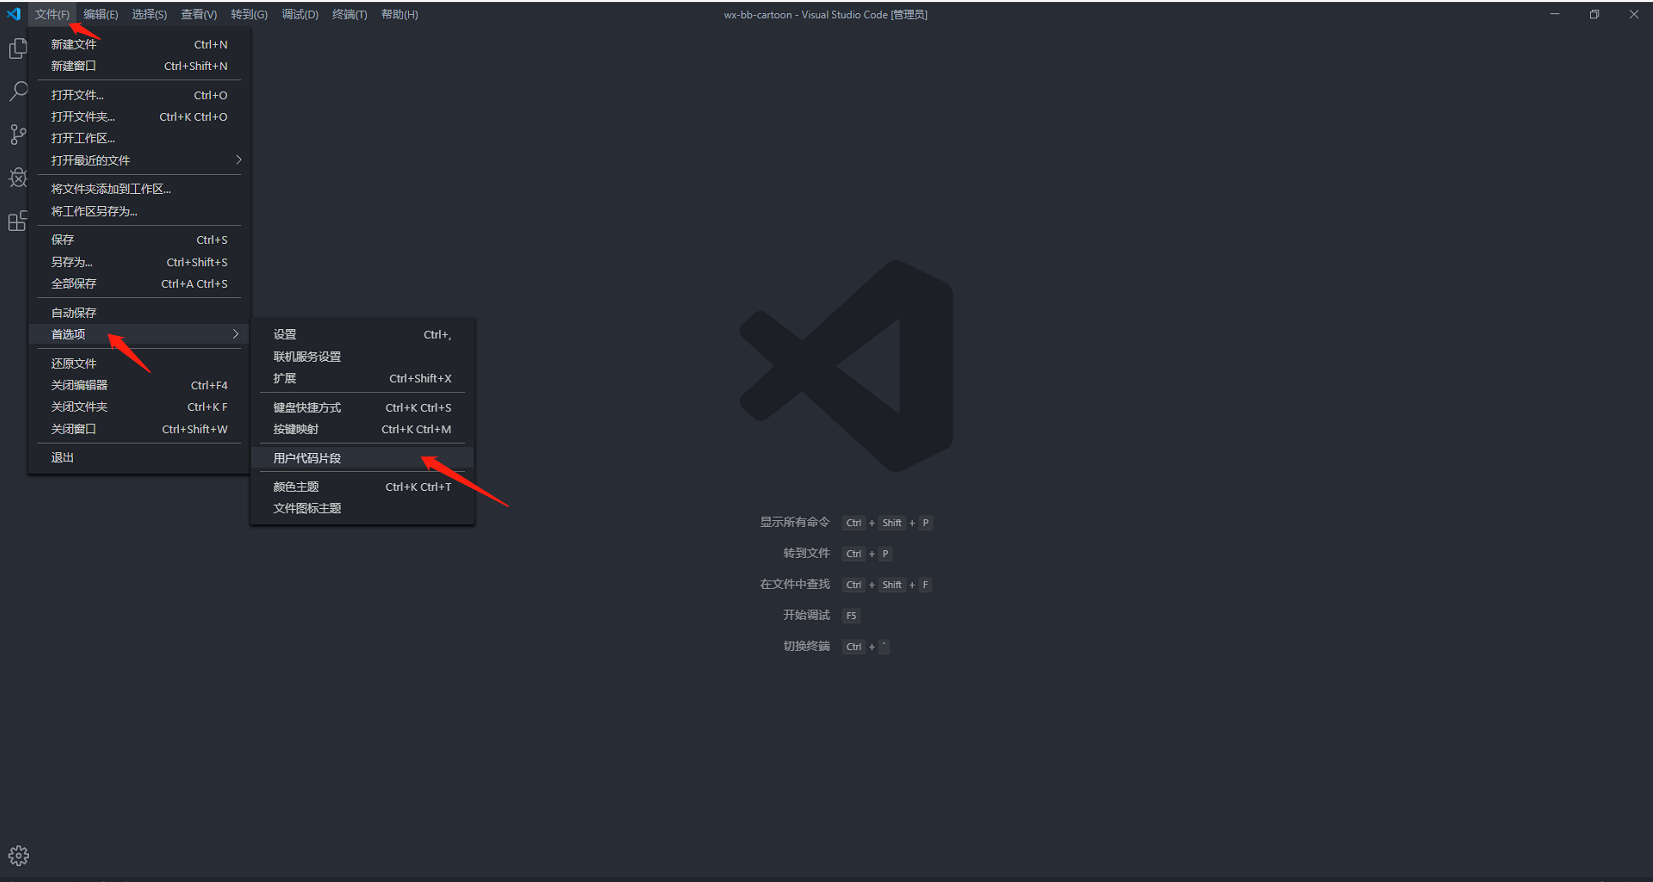
Task: Click 开始调试 welcome hint text
Action: 807,615
